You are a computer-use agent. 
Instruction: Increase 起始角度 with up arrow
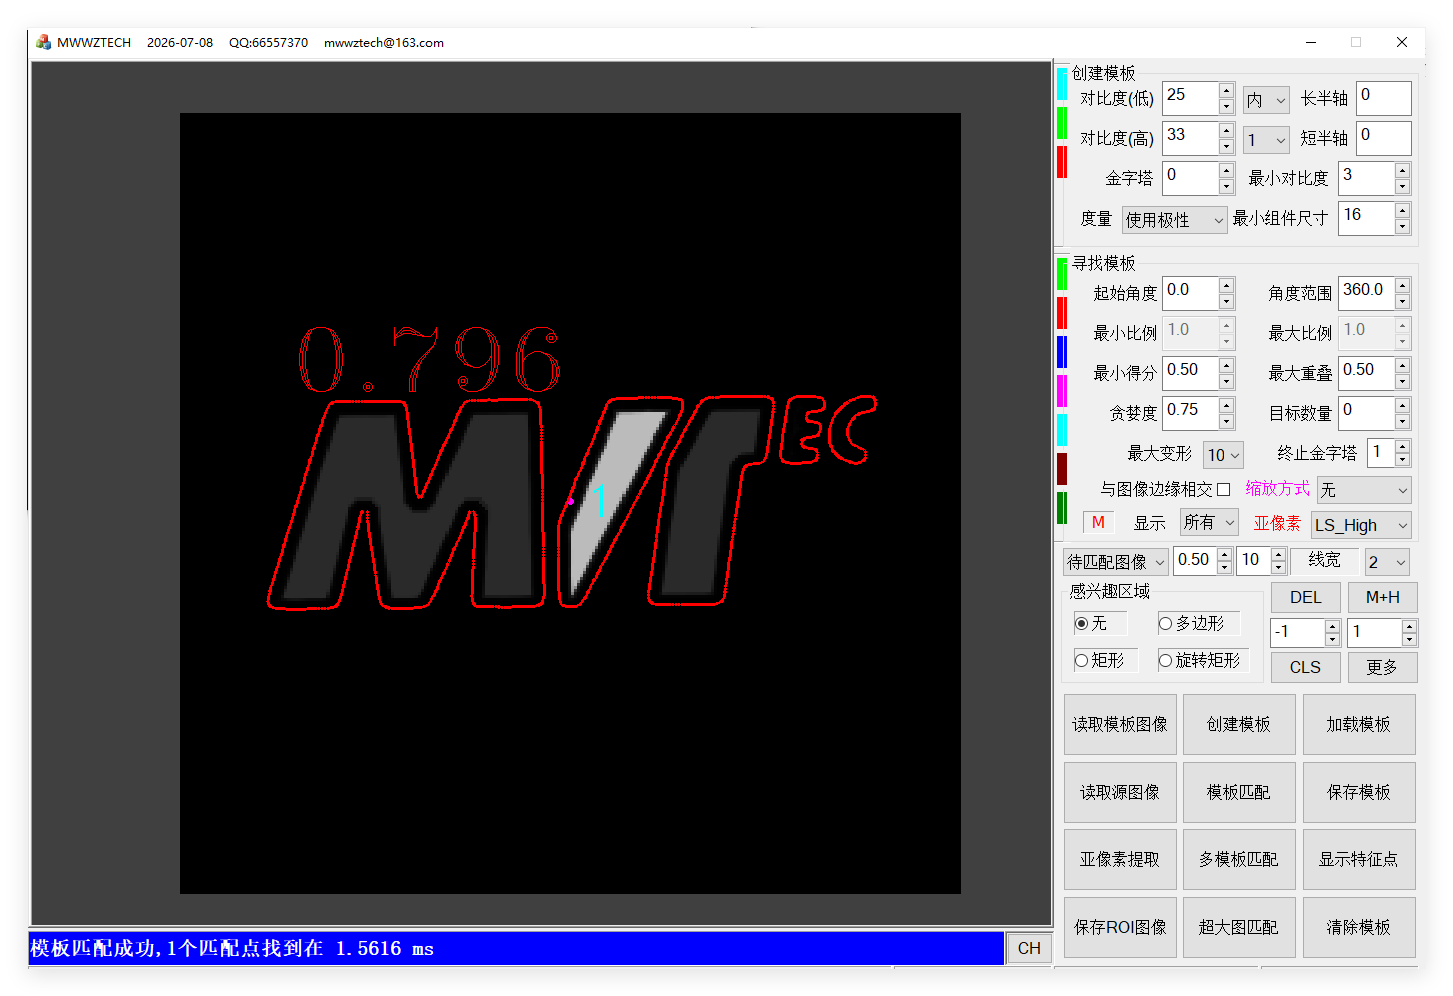pos(1226,286)
